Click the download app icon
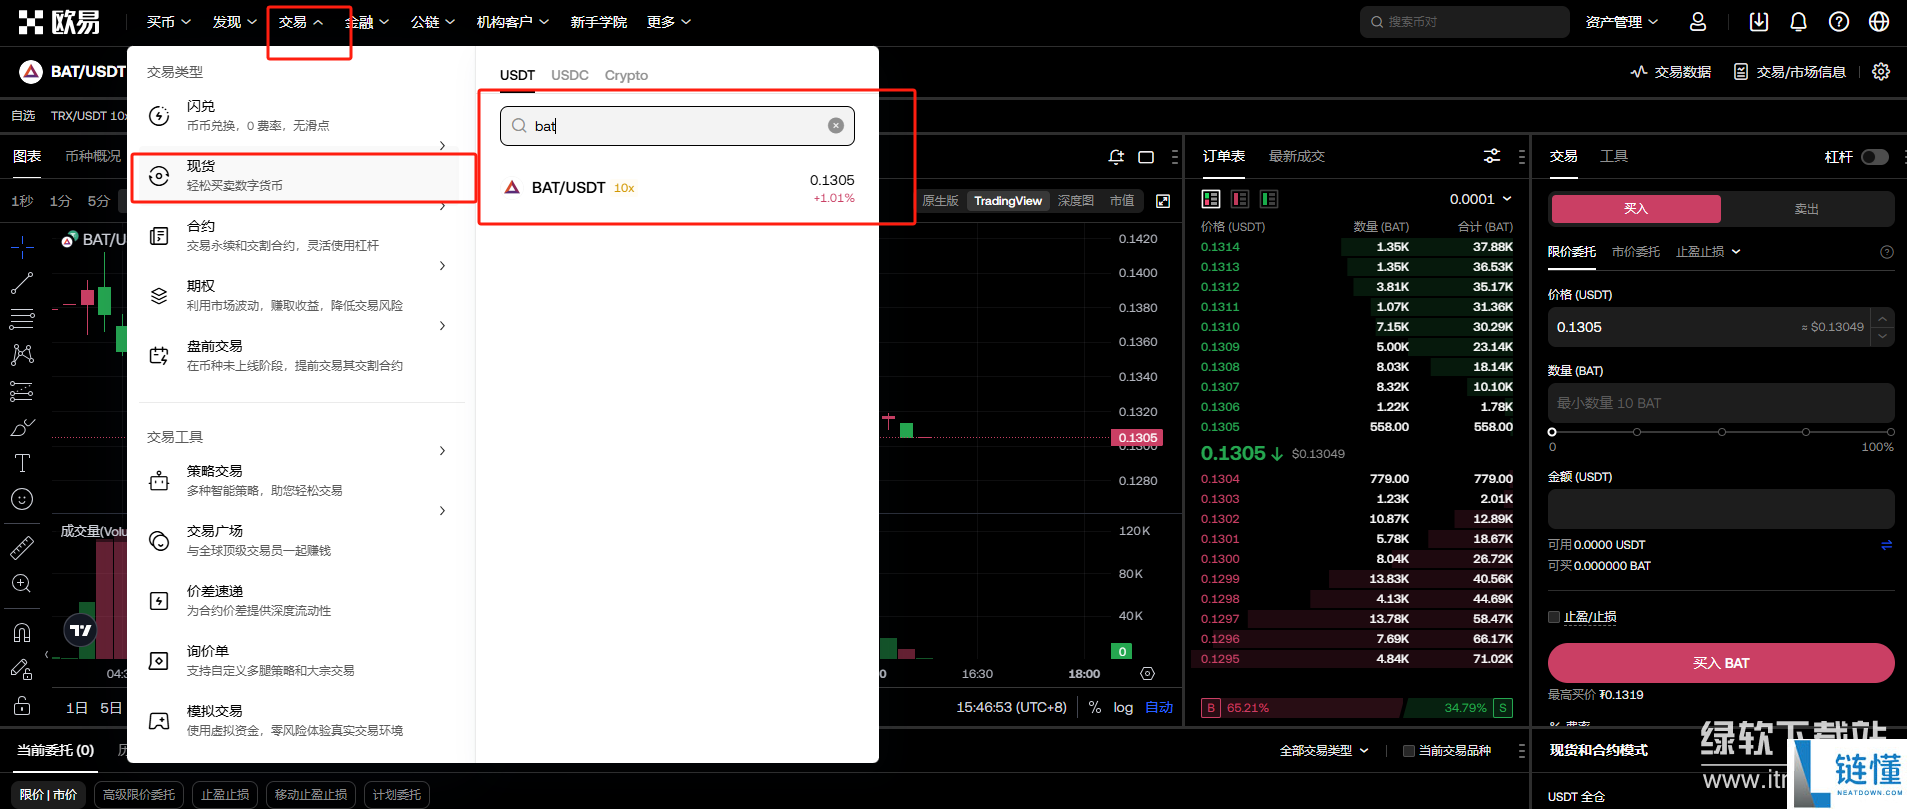1907x809 pixels. point(1759,22)
